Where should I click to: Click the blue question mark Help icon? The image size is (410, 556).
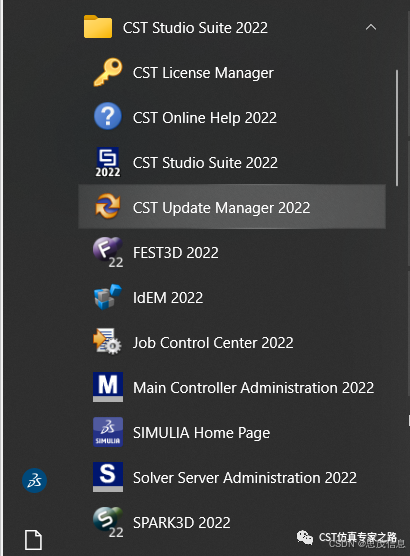pyautogui.click(x=108, y=117)
